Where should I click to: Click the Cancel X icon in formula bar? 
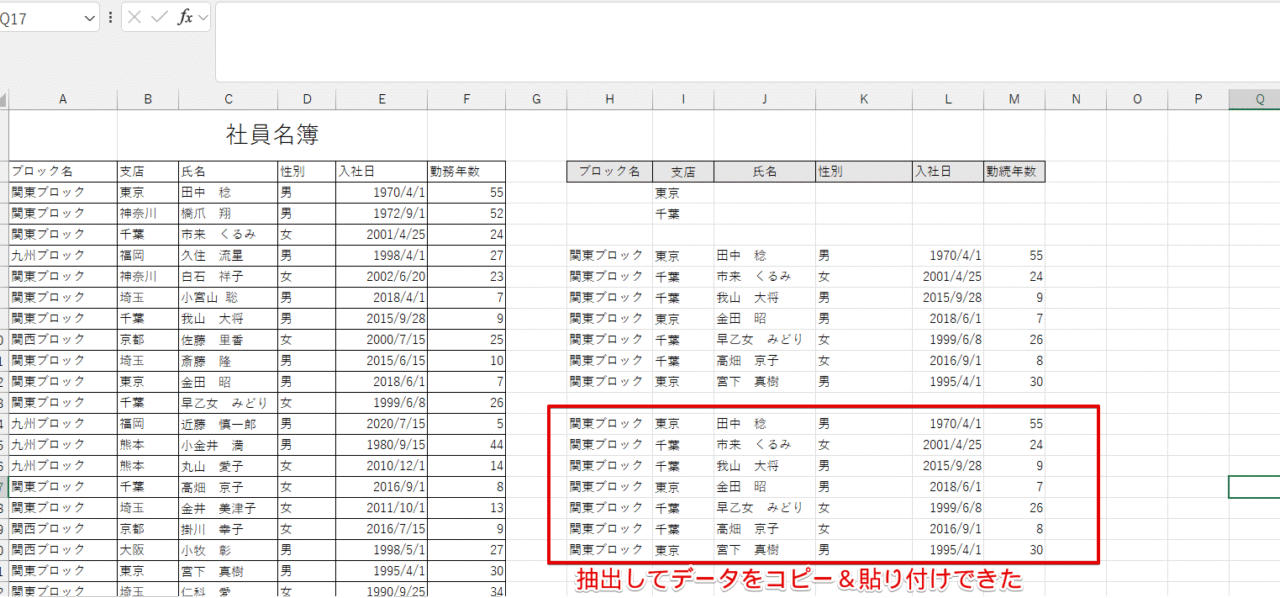click(135, 17)
